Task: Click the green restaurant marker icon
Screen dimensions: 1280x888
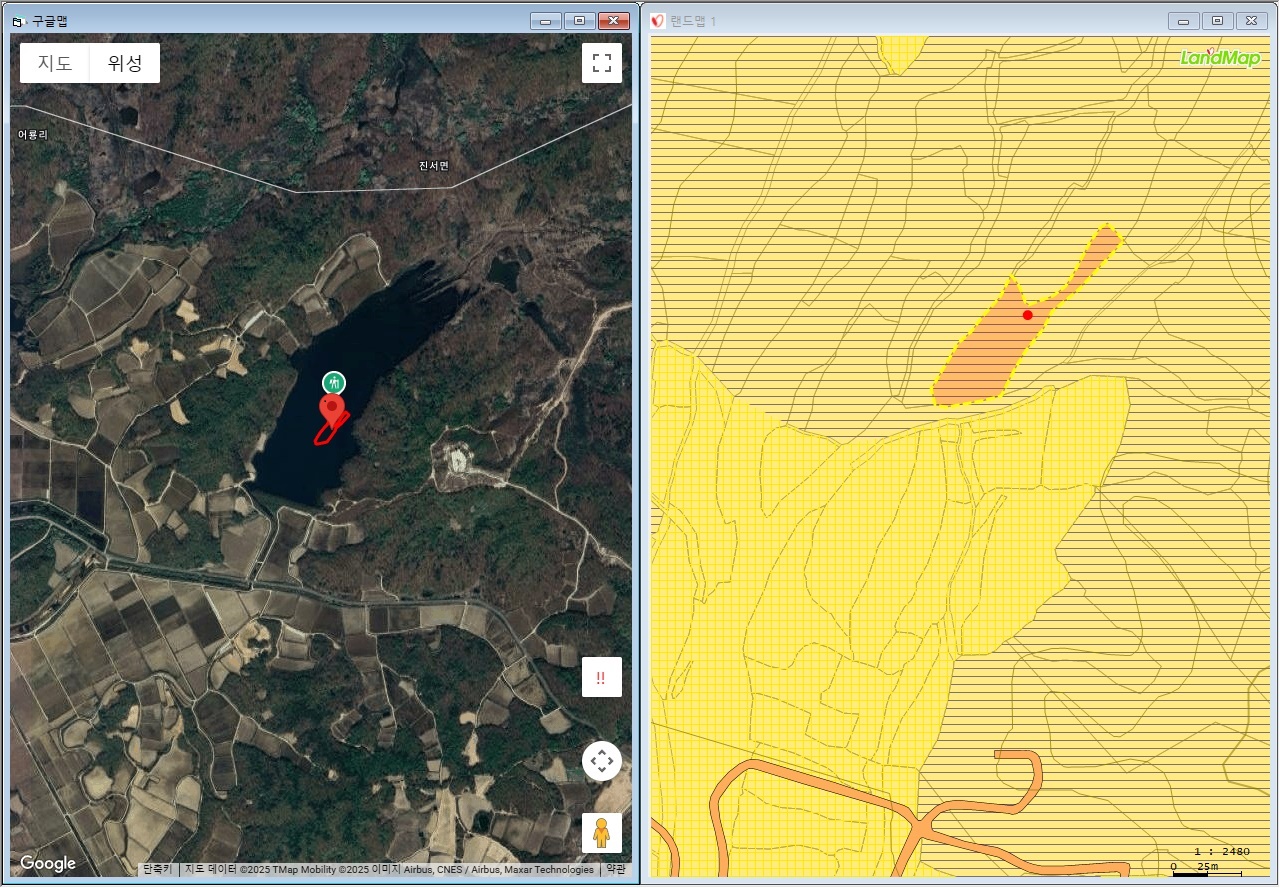Action: (334, 382)
